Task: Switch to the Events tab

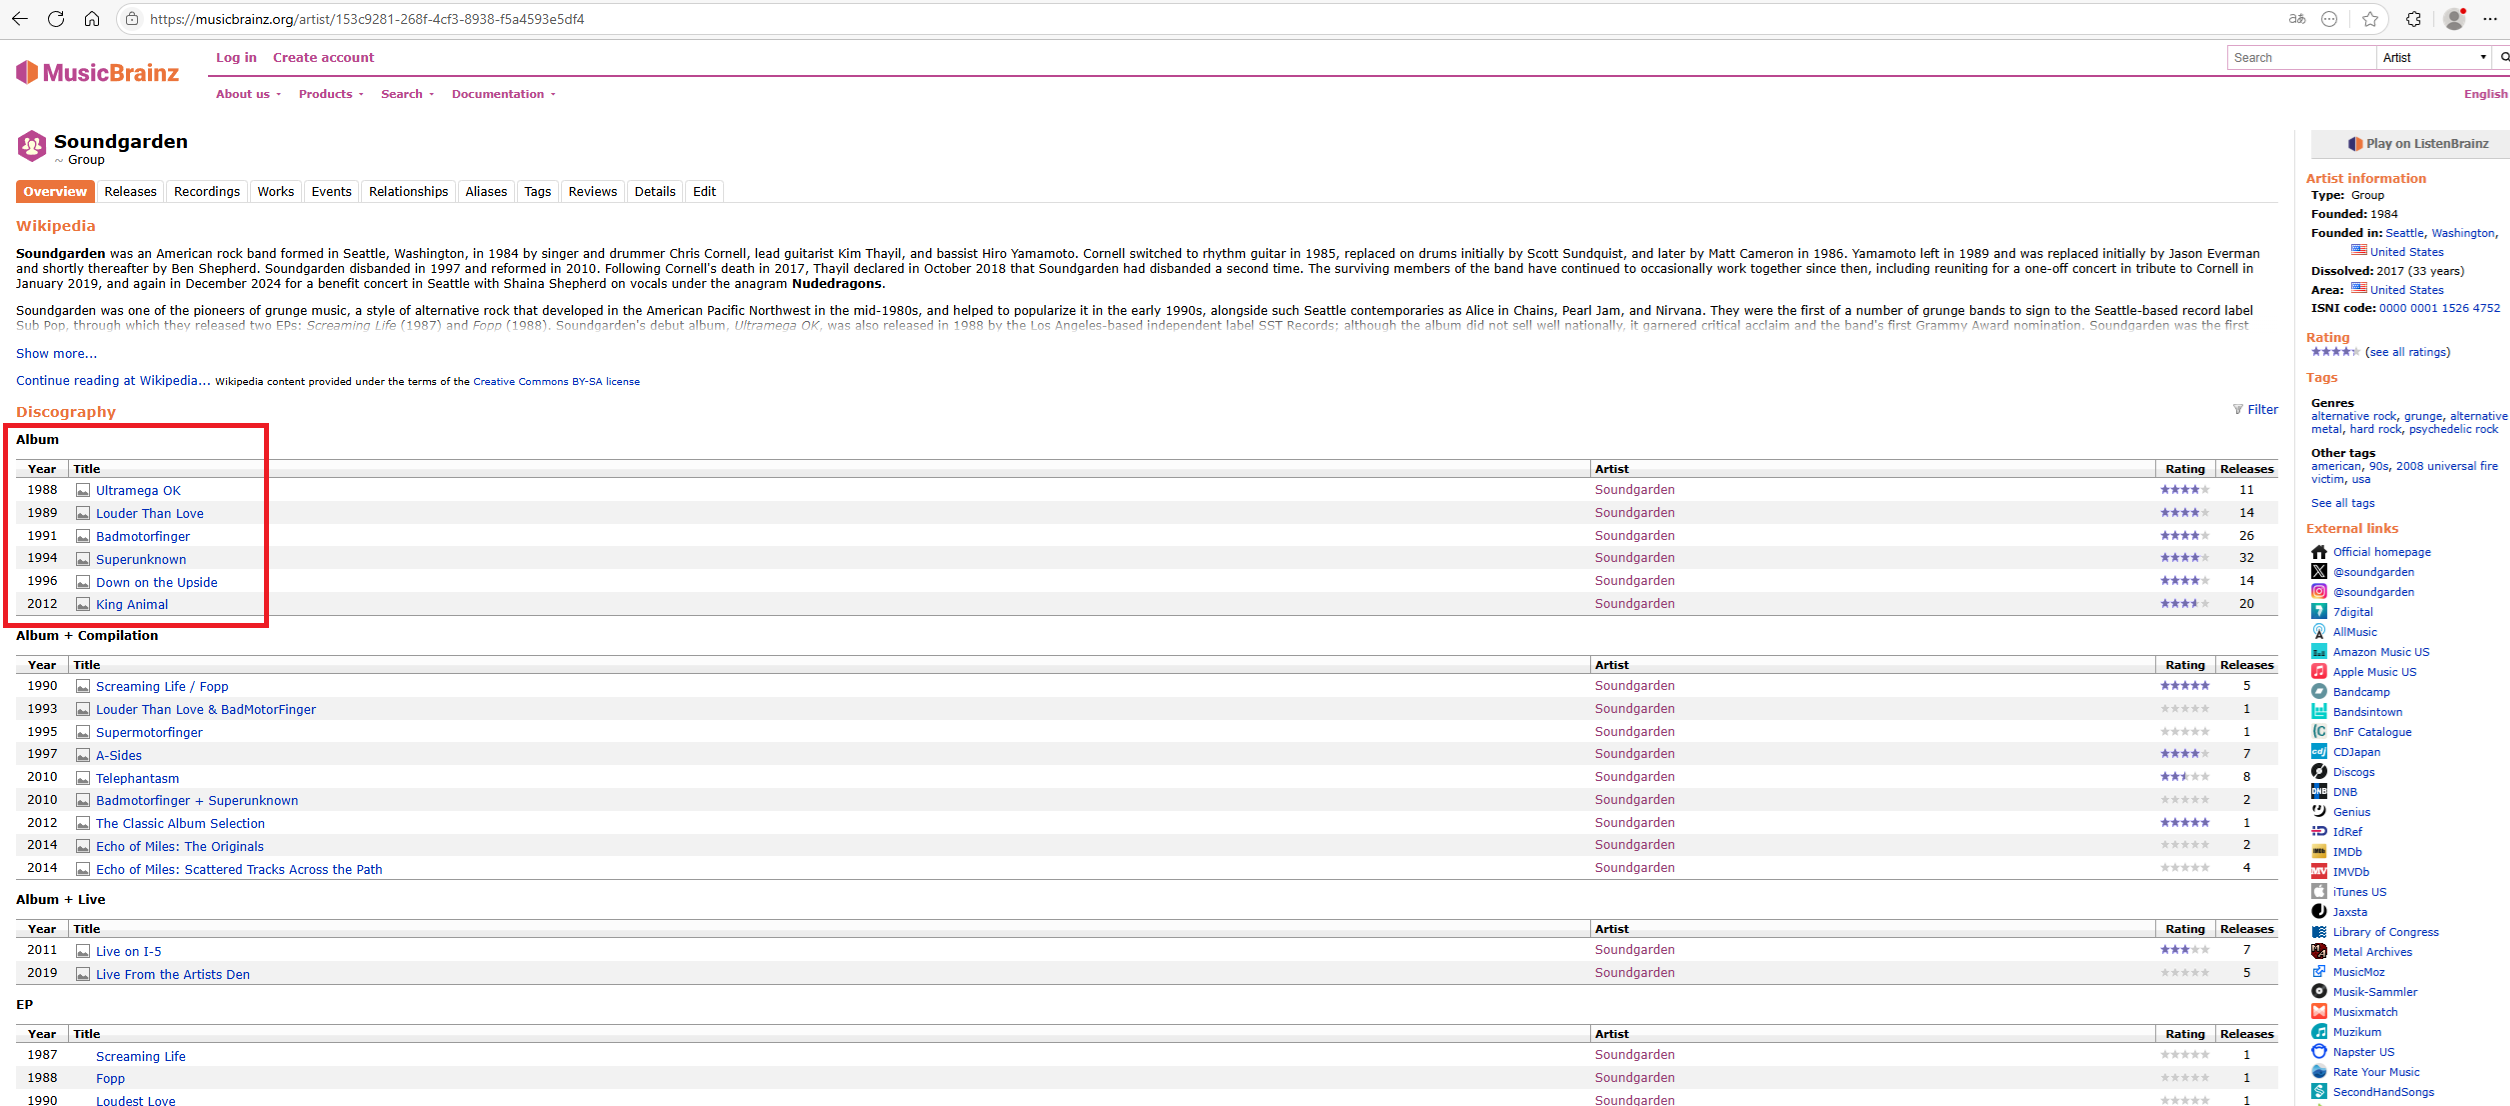Action: coord(331,192)
